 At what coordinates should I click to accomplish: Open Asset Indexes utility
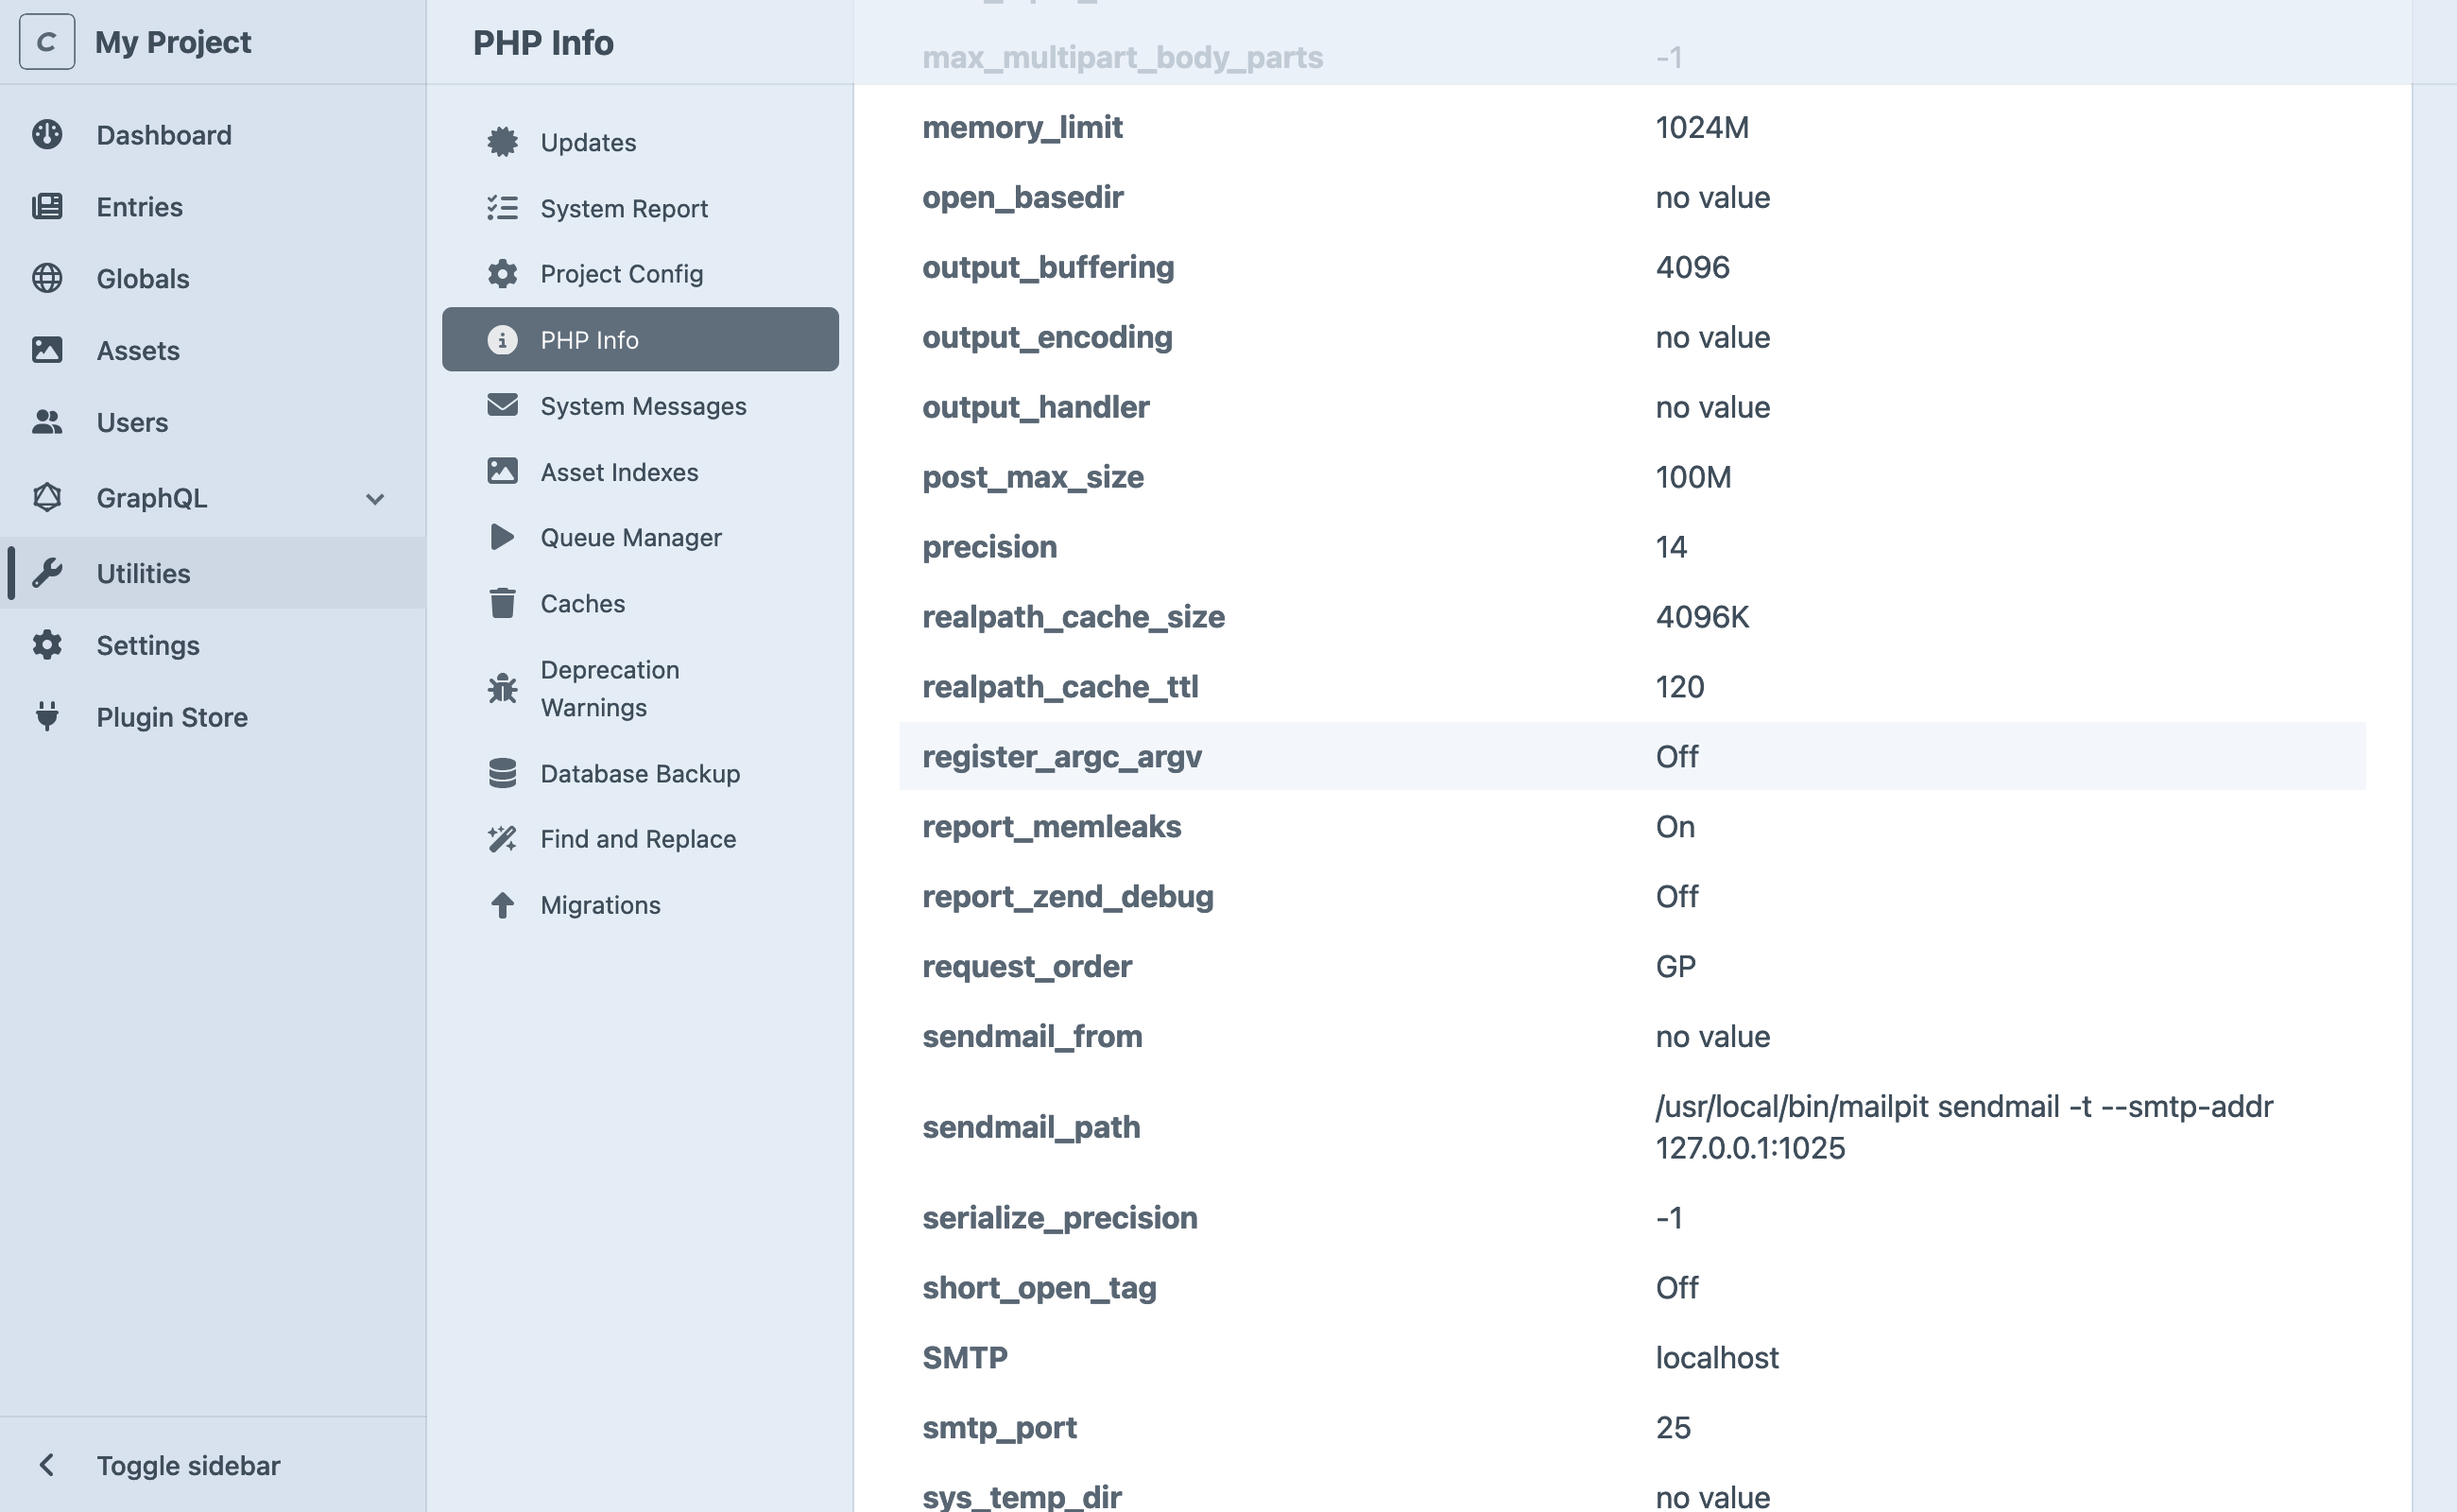(640, 471)
